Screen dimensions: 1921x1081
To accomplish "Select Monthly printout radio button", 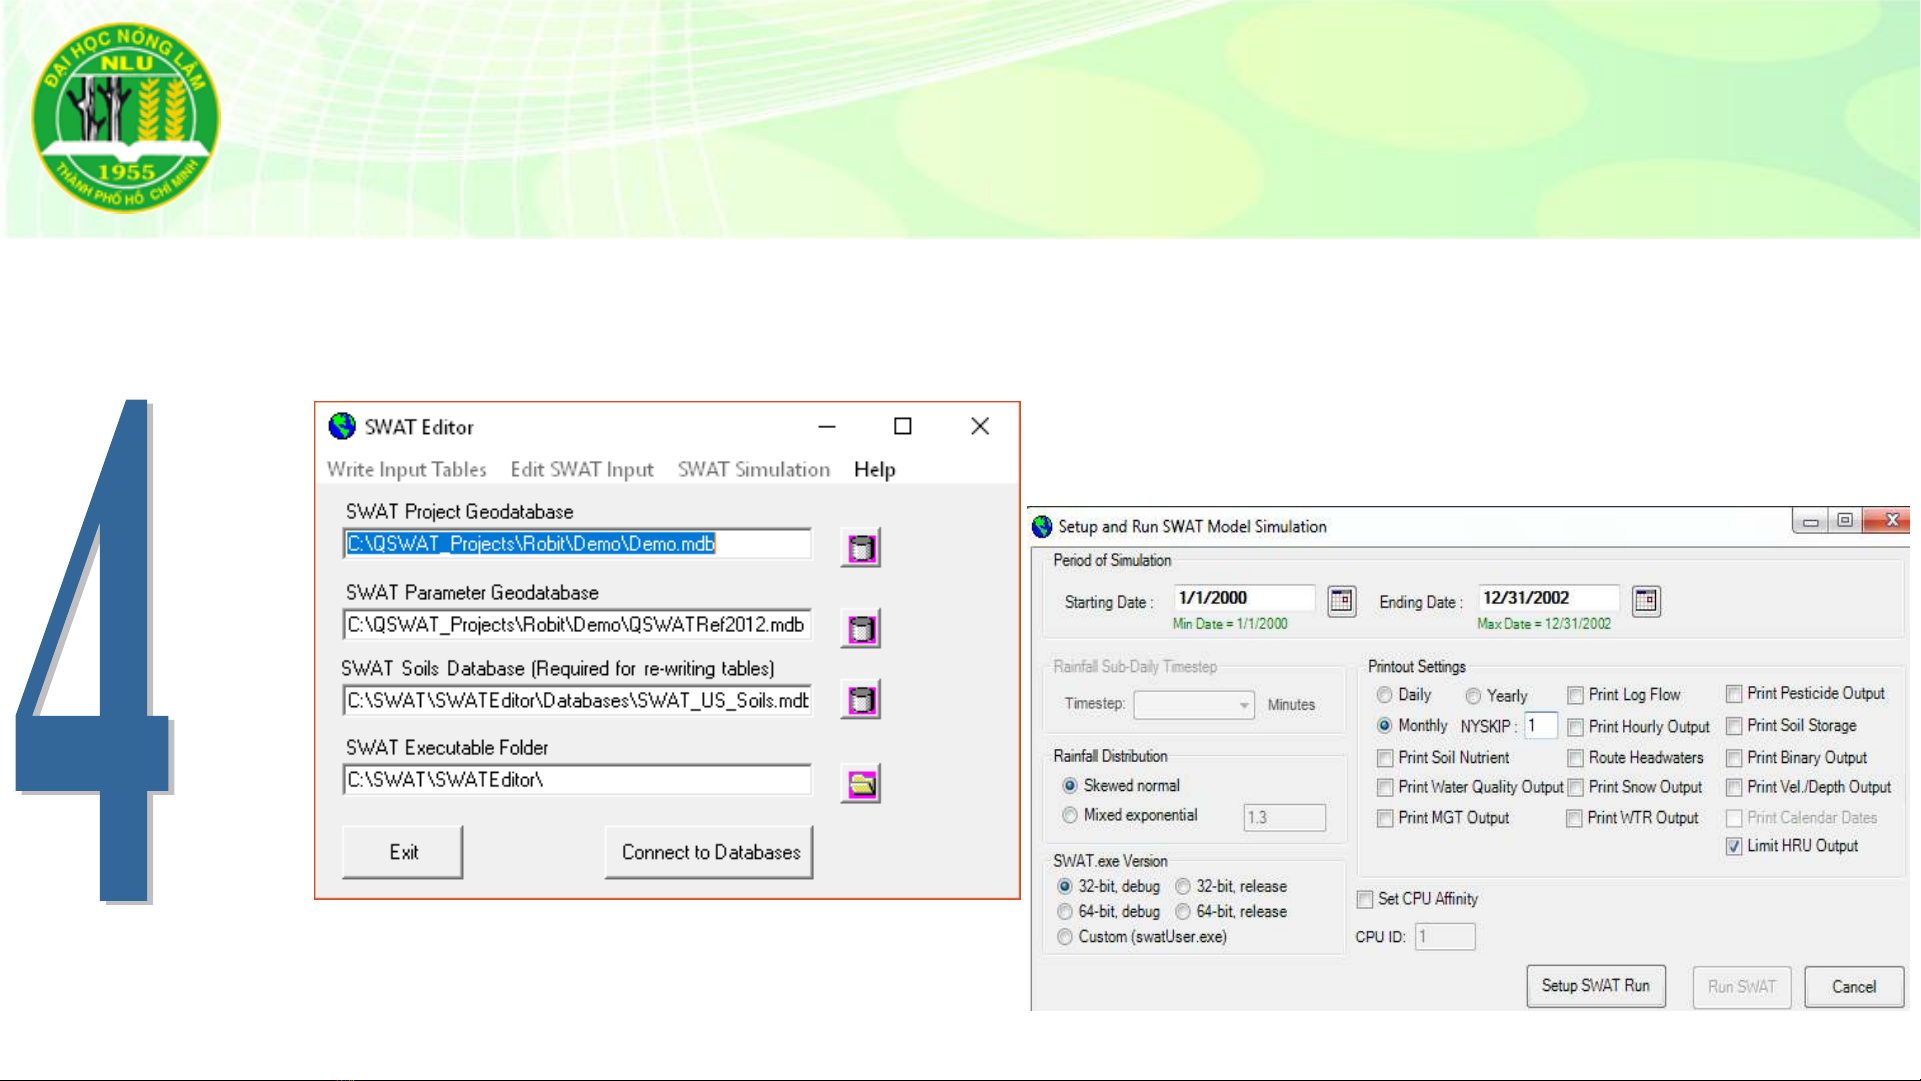I will [x=1385, y=725].
